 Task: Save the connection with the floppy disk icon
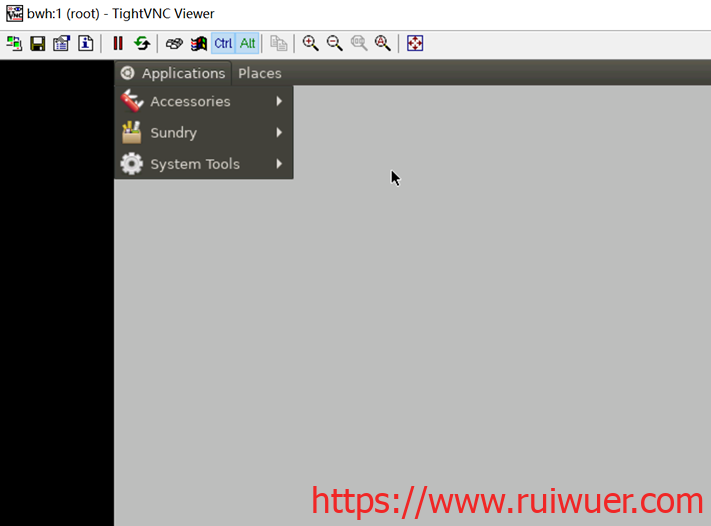(38, 43)
